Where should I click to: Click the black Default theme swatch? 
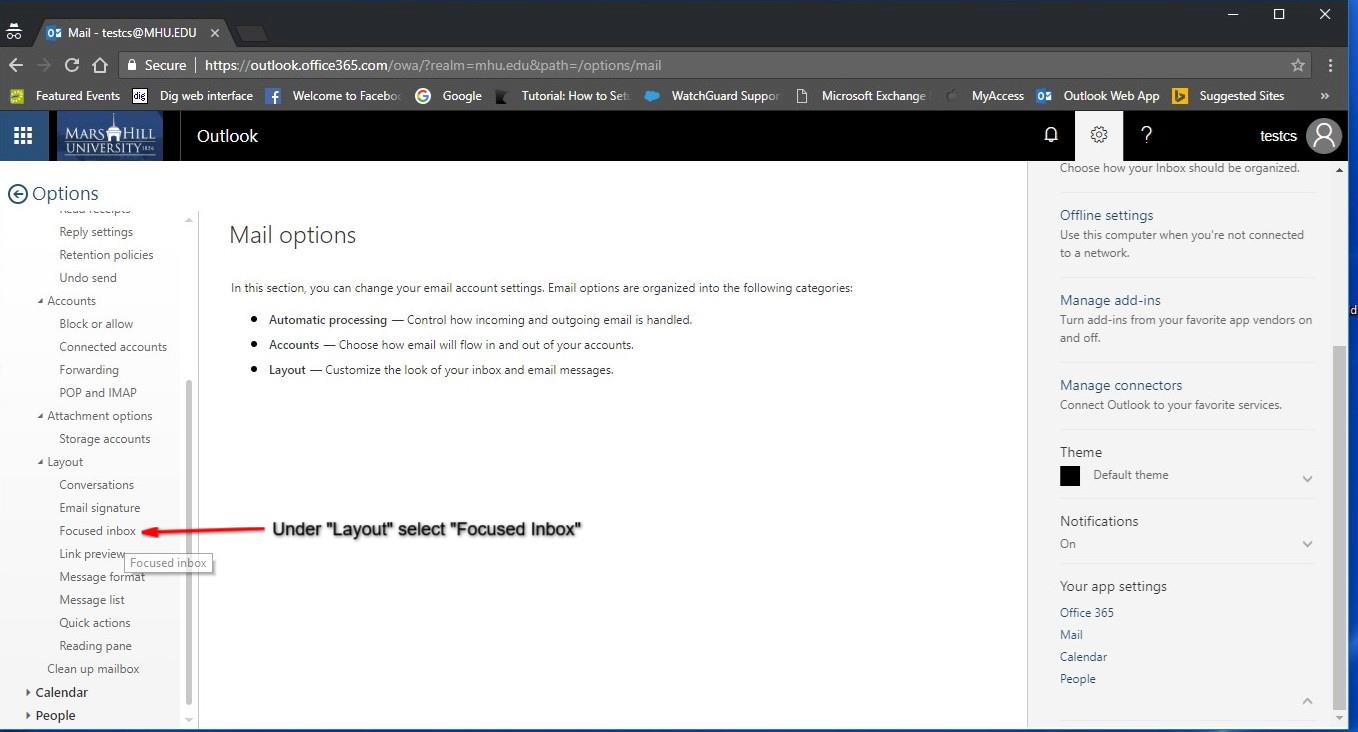(x=1070, y=476)
